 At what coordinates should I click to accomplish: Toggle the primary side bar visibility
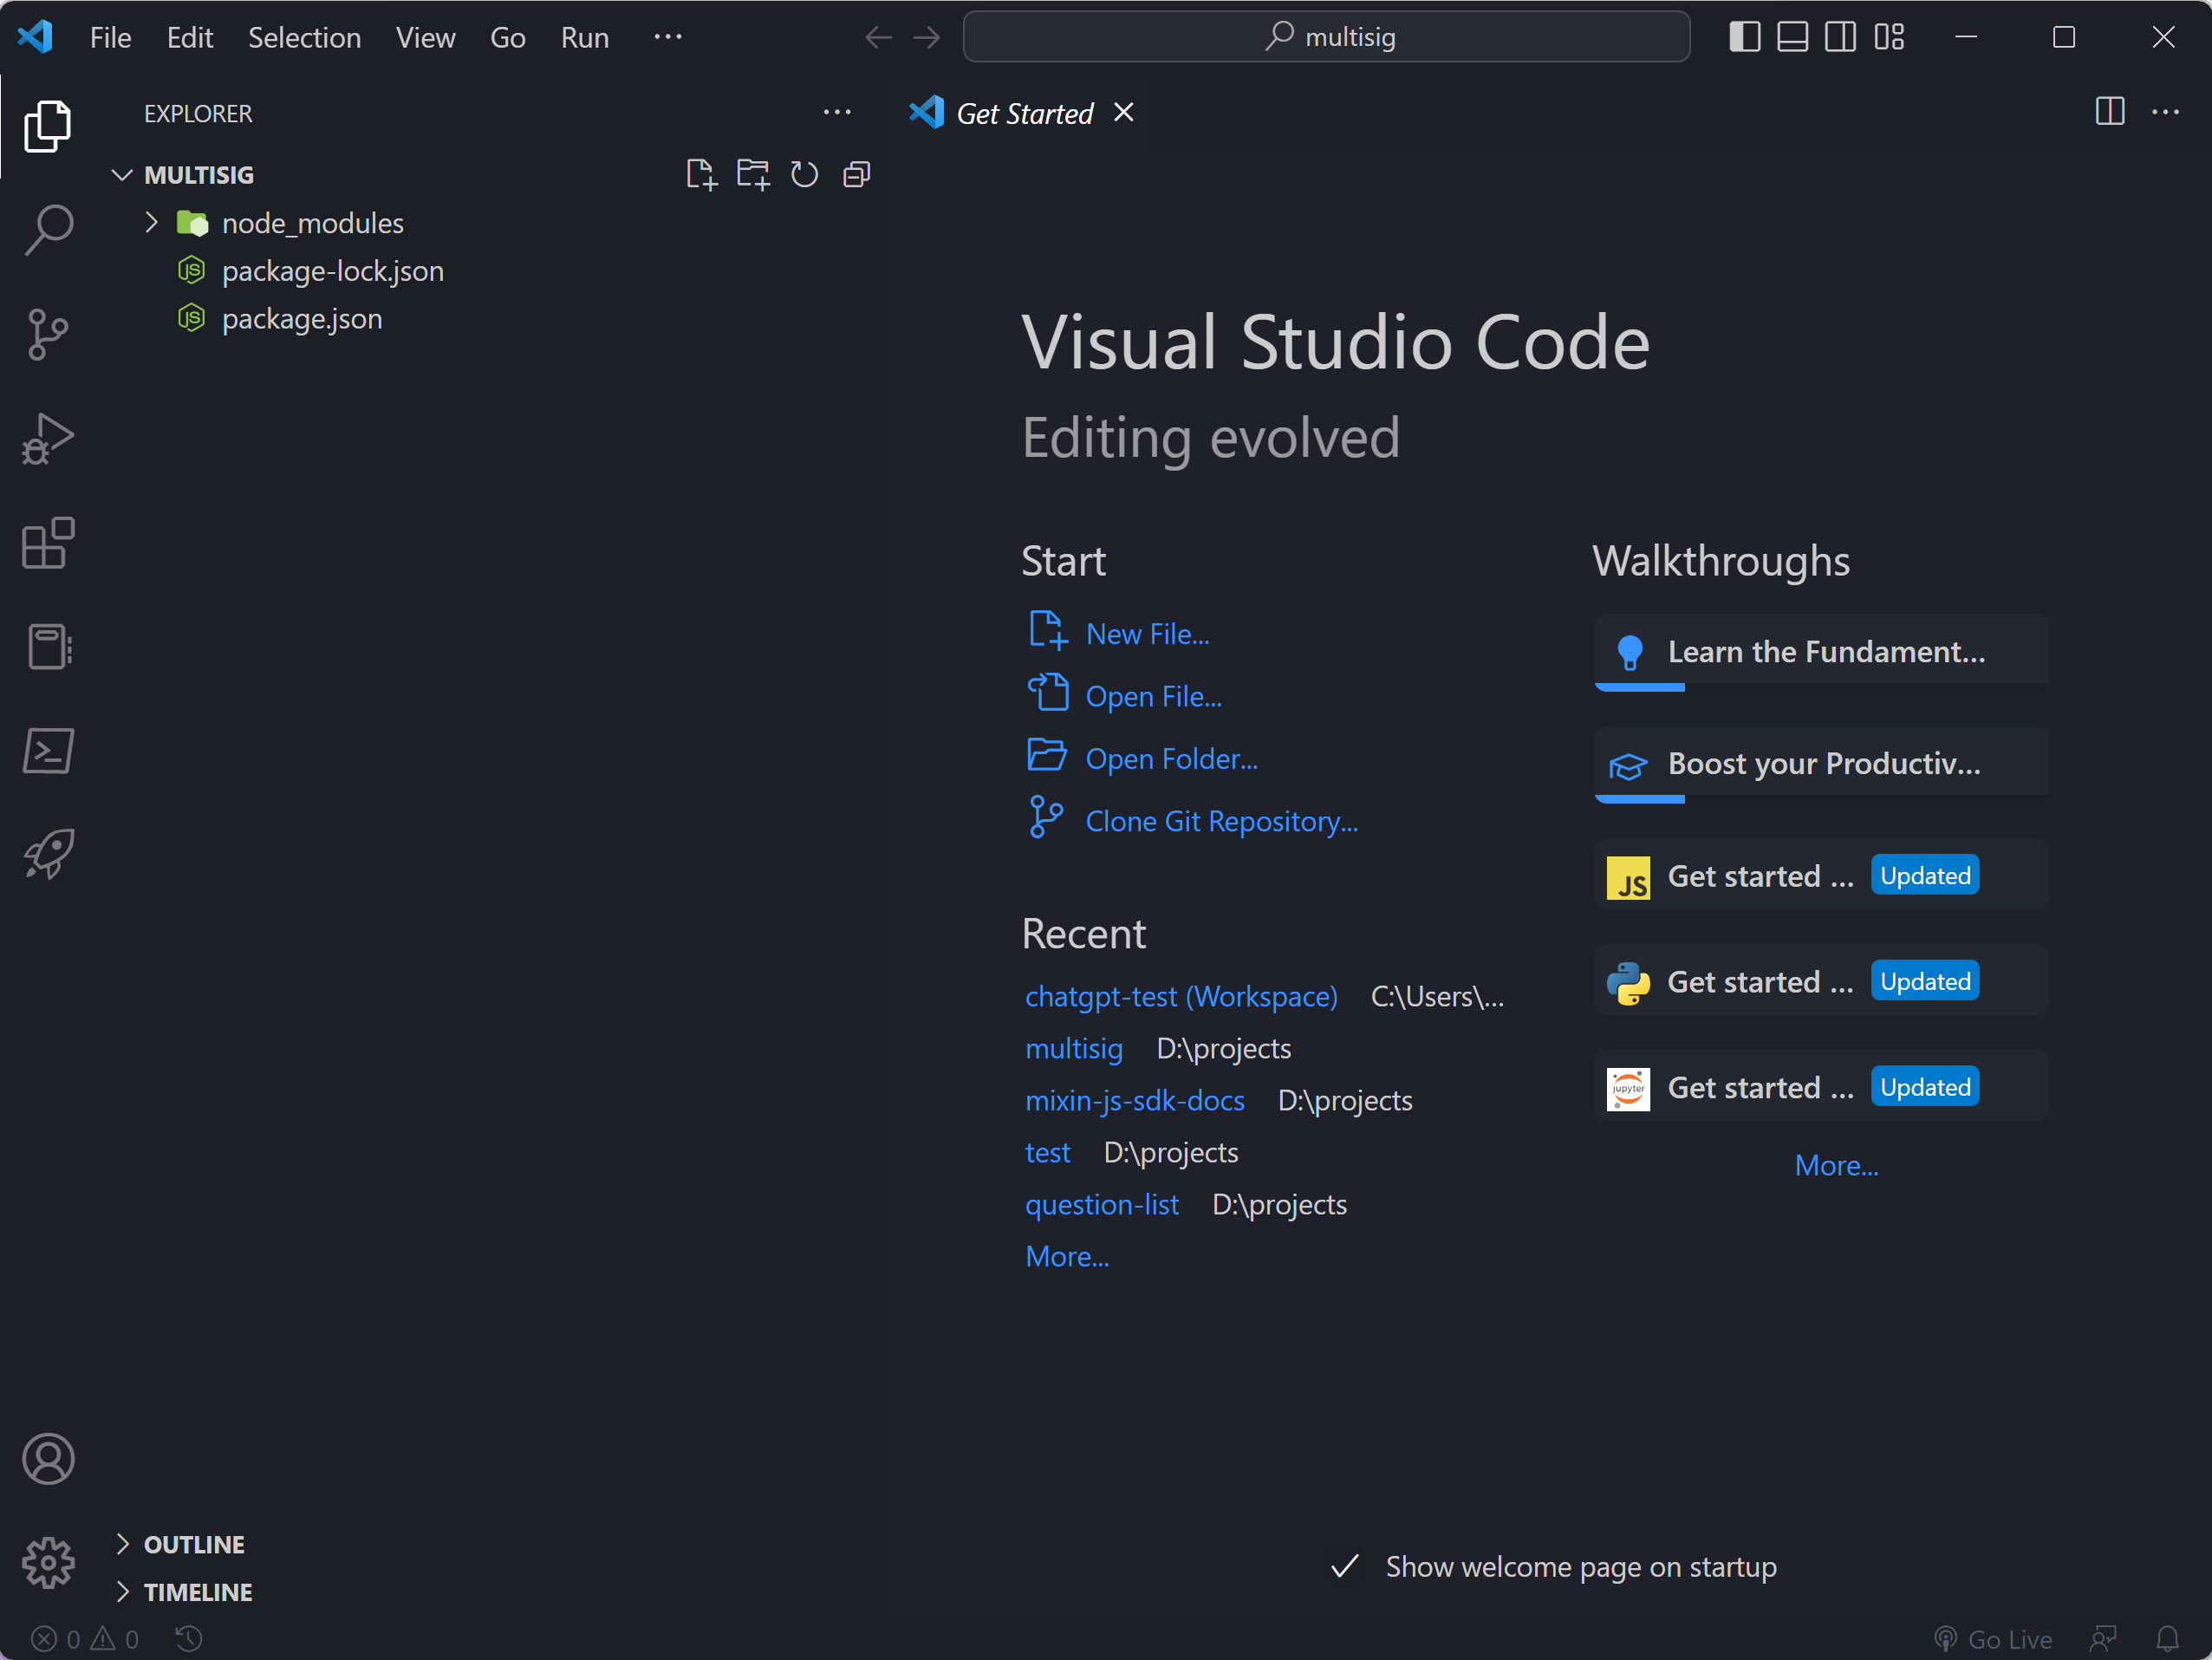(1744, 37)
